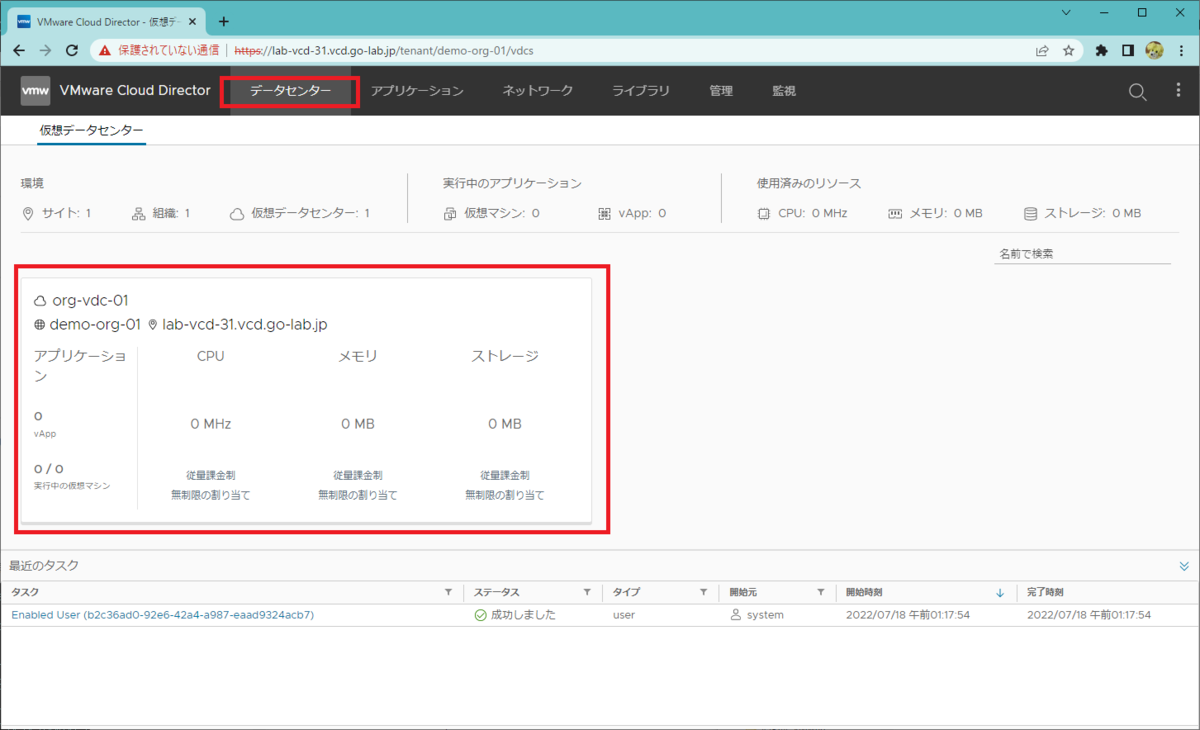Image resolution: width=1200 pixels, height=730 pixels.
Task: Reload the page with refresh icon
Action: (72, 50)
